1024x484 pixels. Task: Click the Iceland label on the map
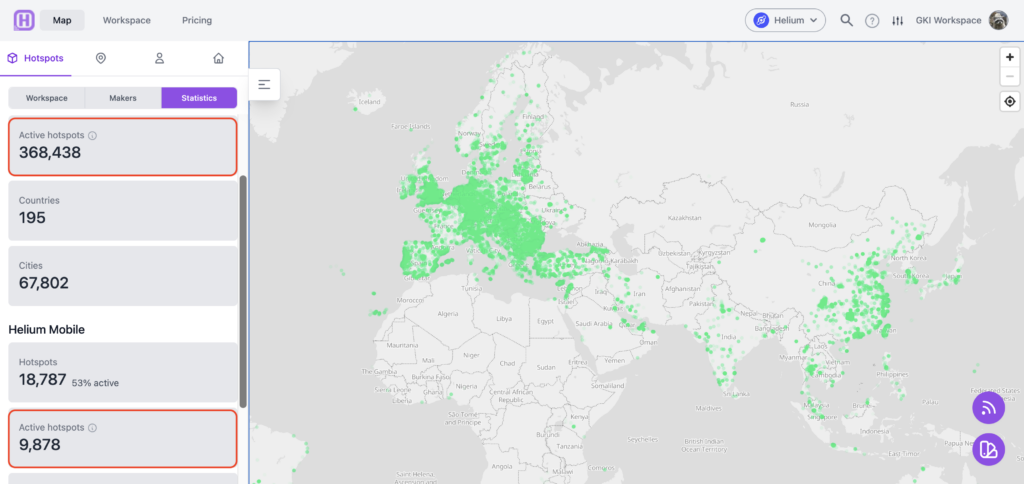(x=369, y=102)
